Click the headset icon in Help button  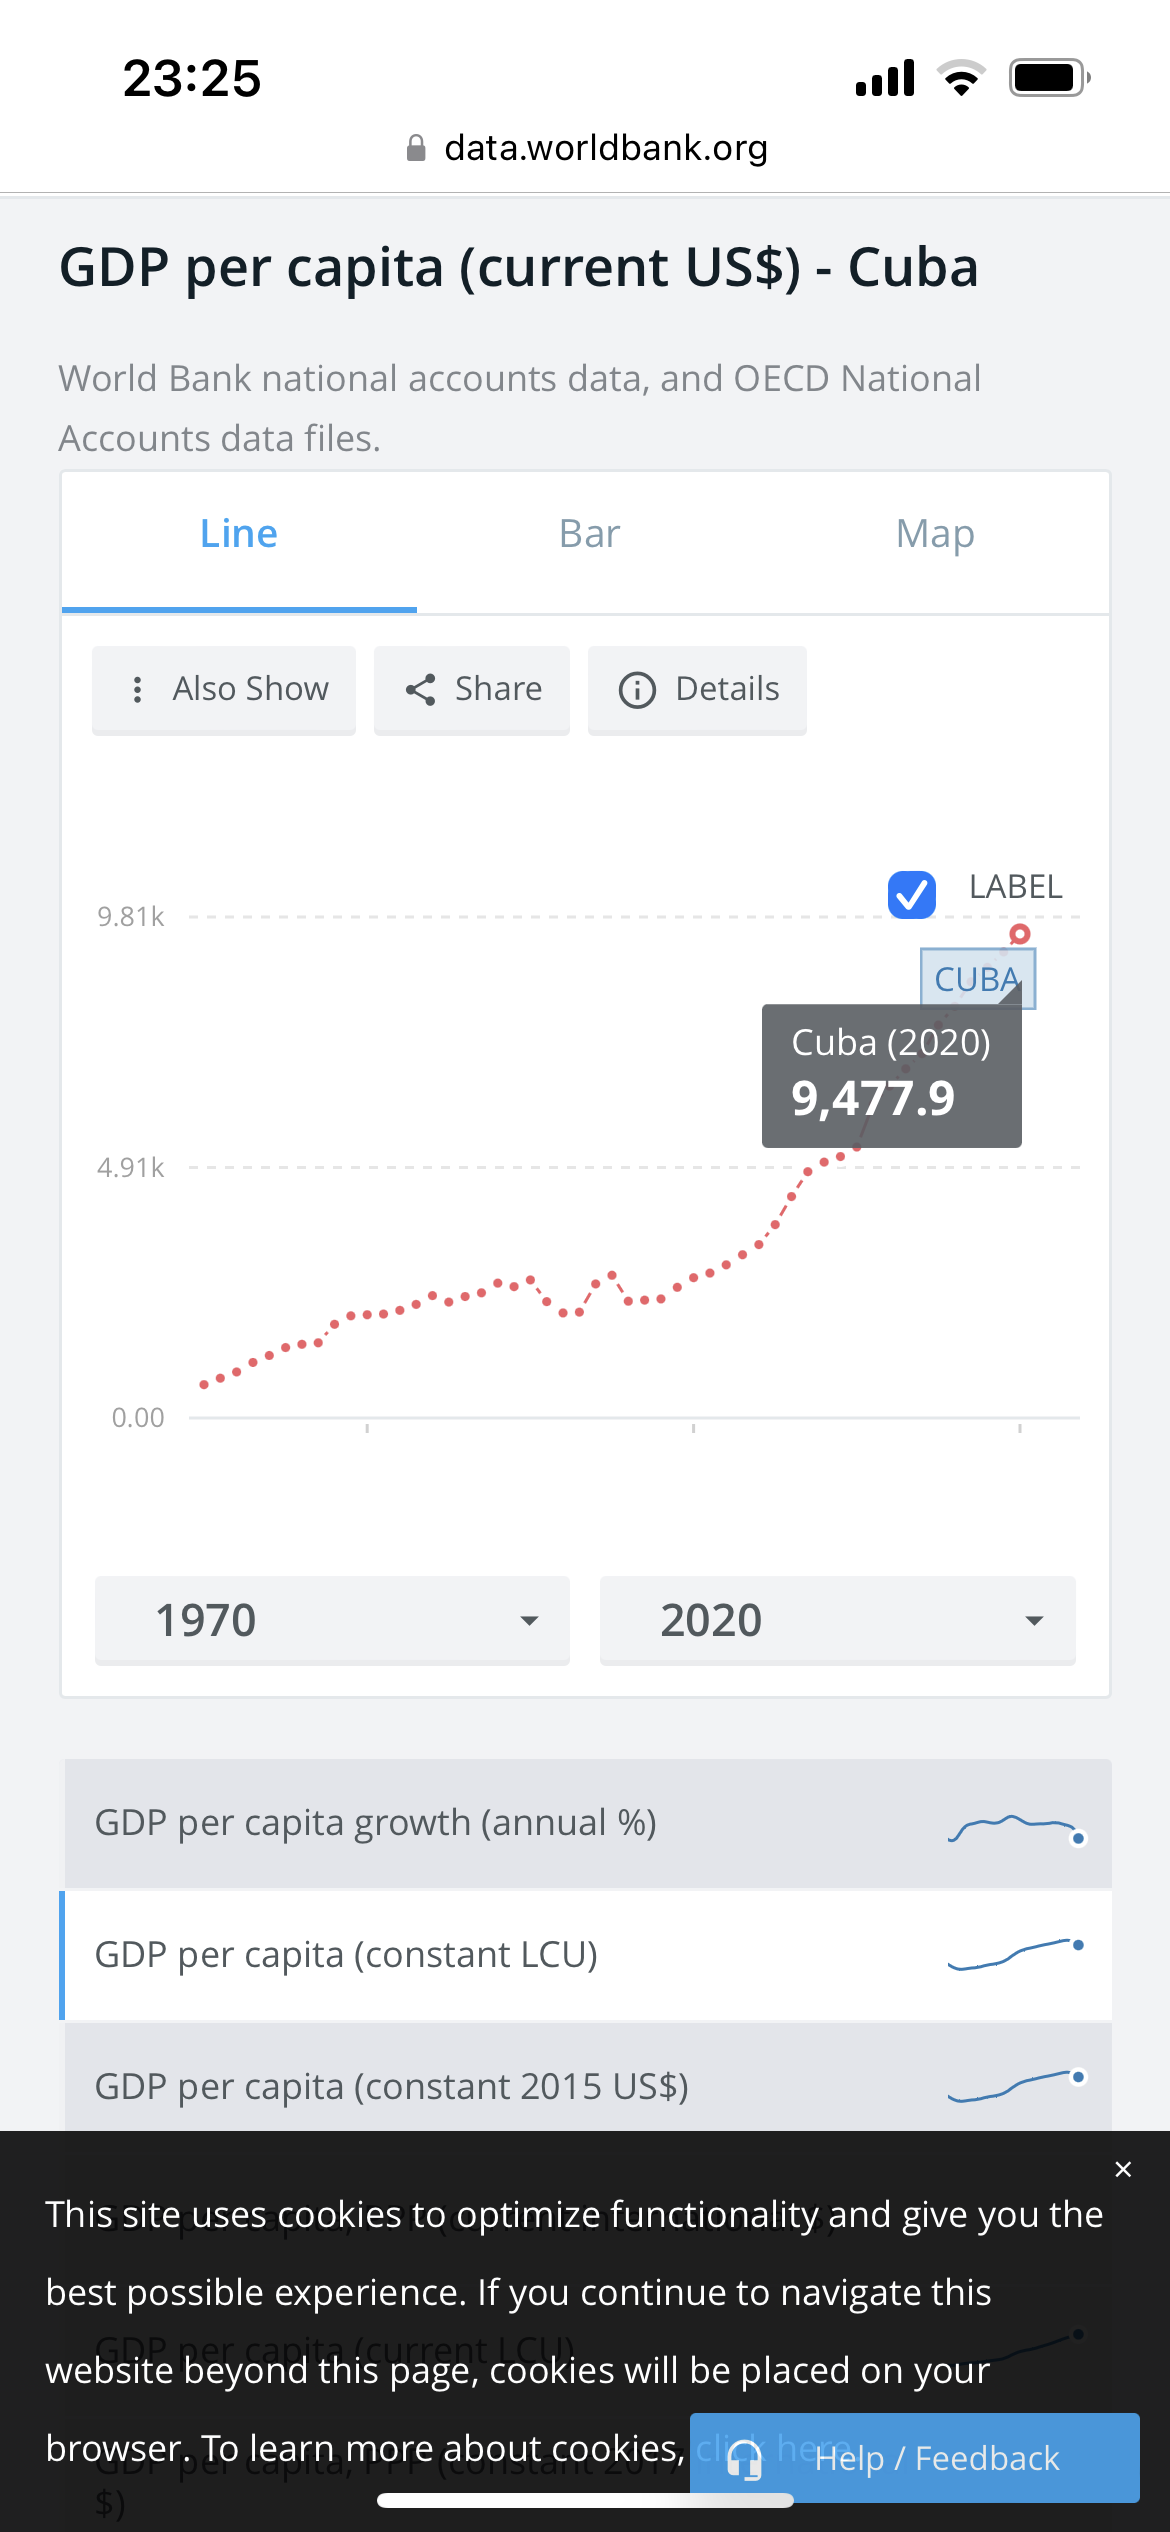point(745,2458)
